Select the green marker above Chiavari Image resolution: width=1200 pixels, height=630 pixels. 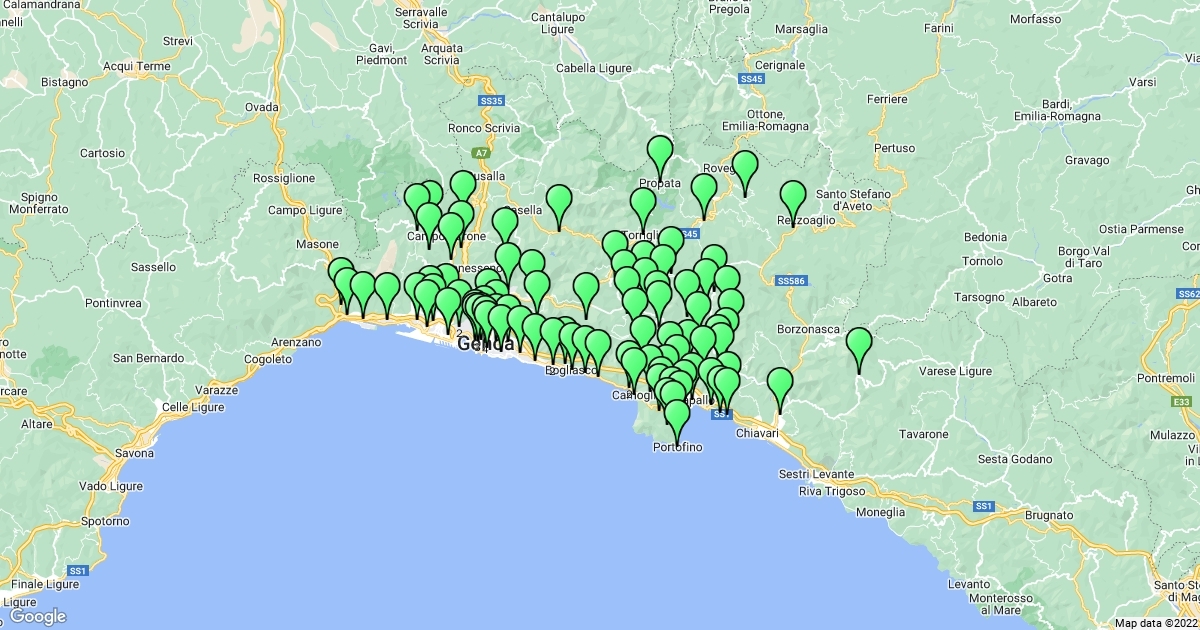pyautogui.click(x=780, y=387)
